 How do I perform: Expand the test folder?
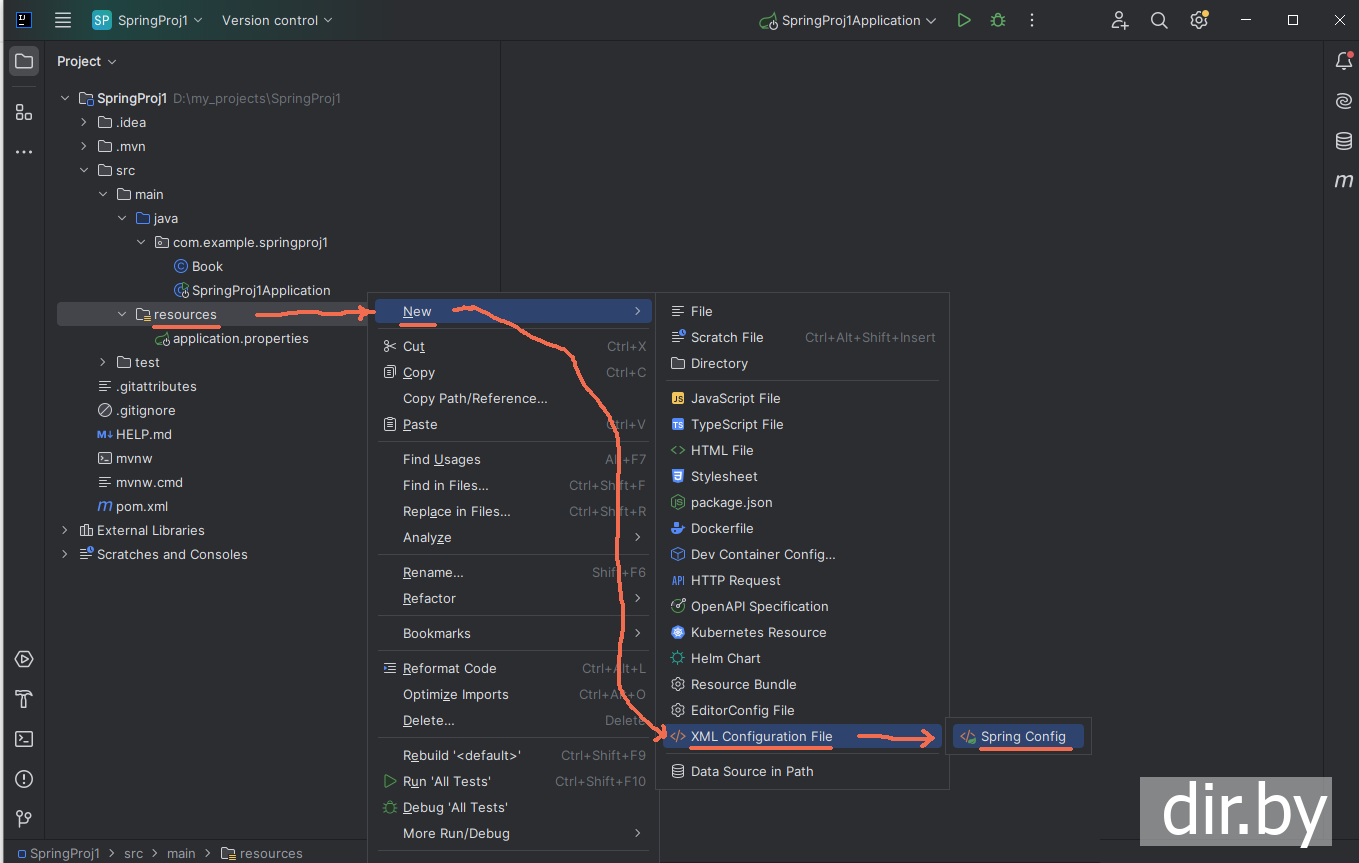click(x=103, y=362)
